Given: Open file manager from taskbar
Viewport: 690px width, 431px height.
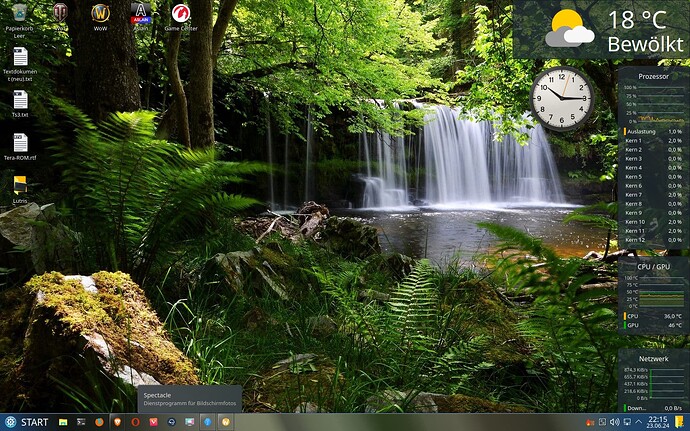Looking at the screenshot, I should (x=63, y=422).
